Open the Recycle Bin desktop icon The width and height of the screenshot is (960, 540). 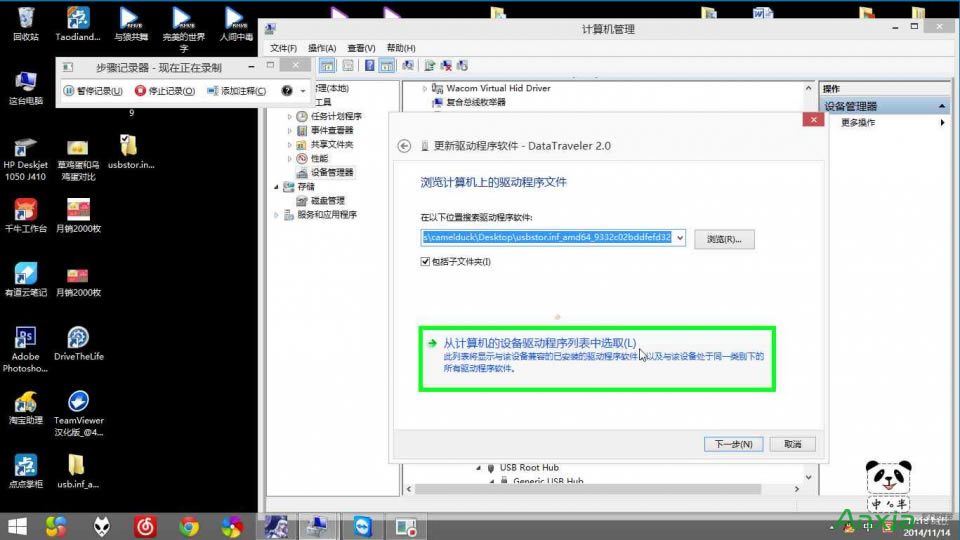[x=26, y=18]
